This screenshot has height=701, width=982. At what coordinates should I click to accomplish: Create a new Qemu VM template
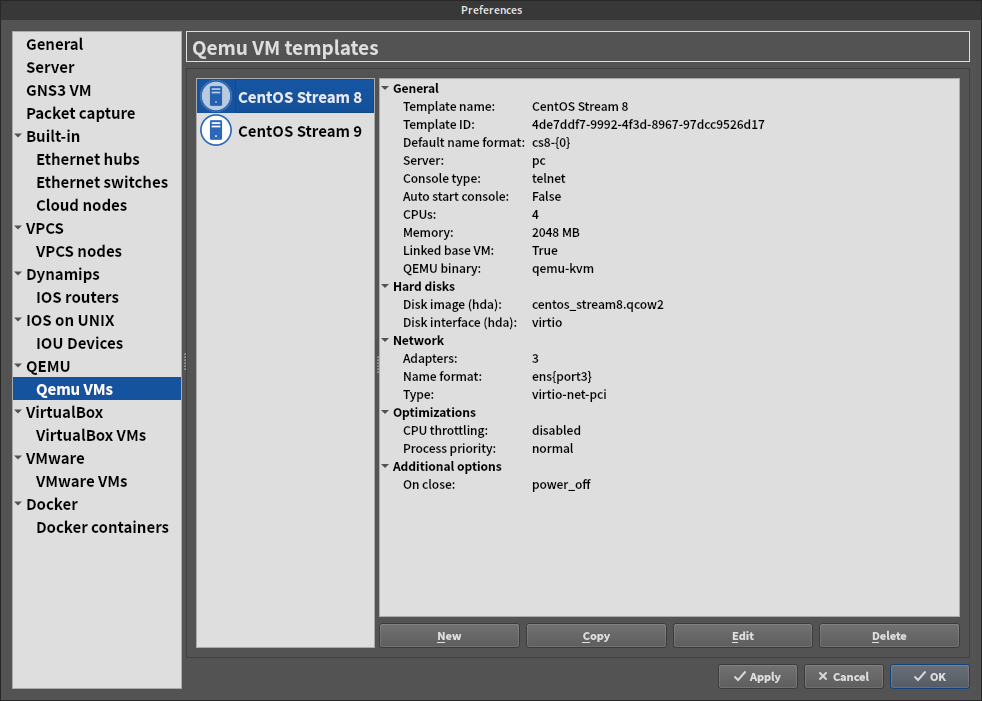[x=448, y=635]
